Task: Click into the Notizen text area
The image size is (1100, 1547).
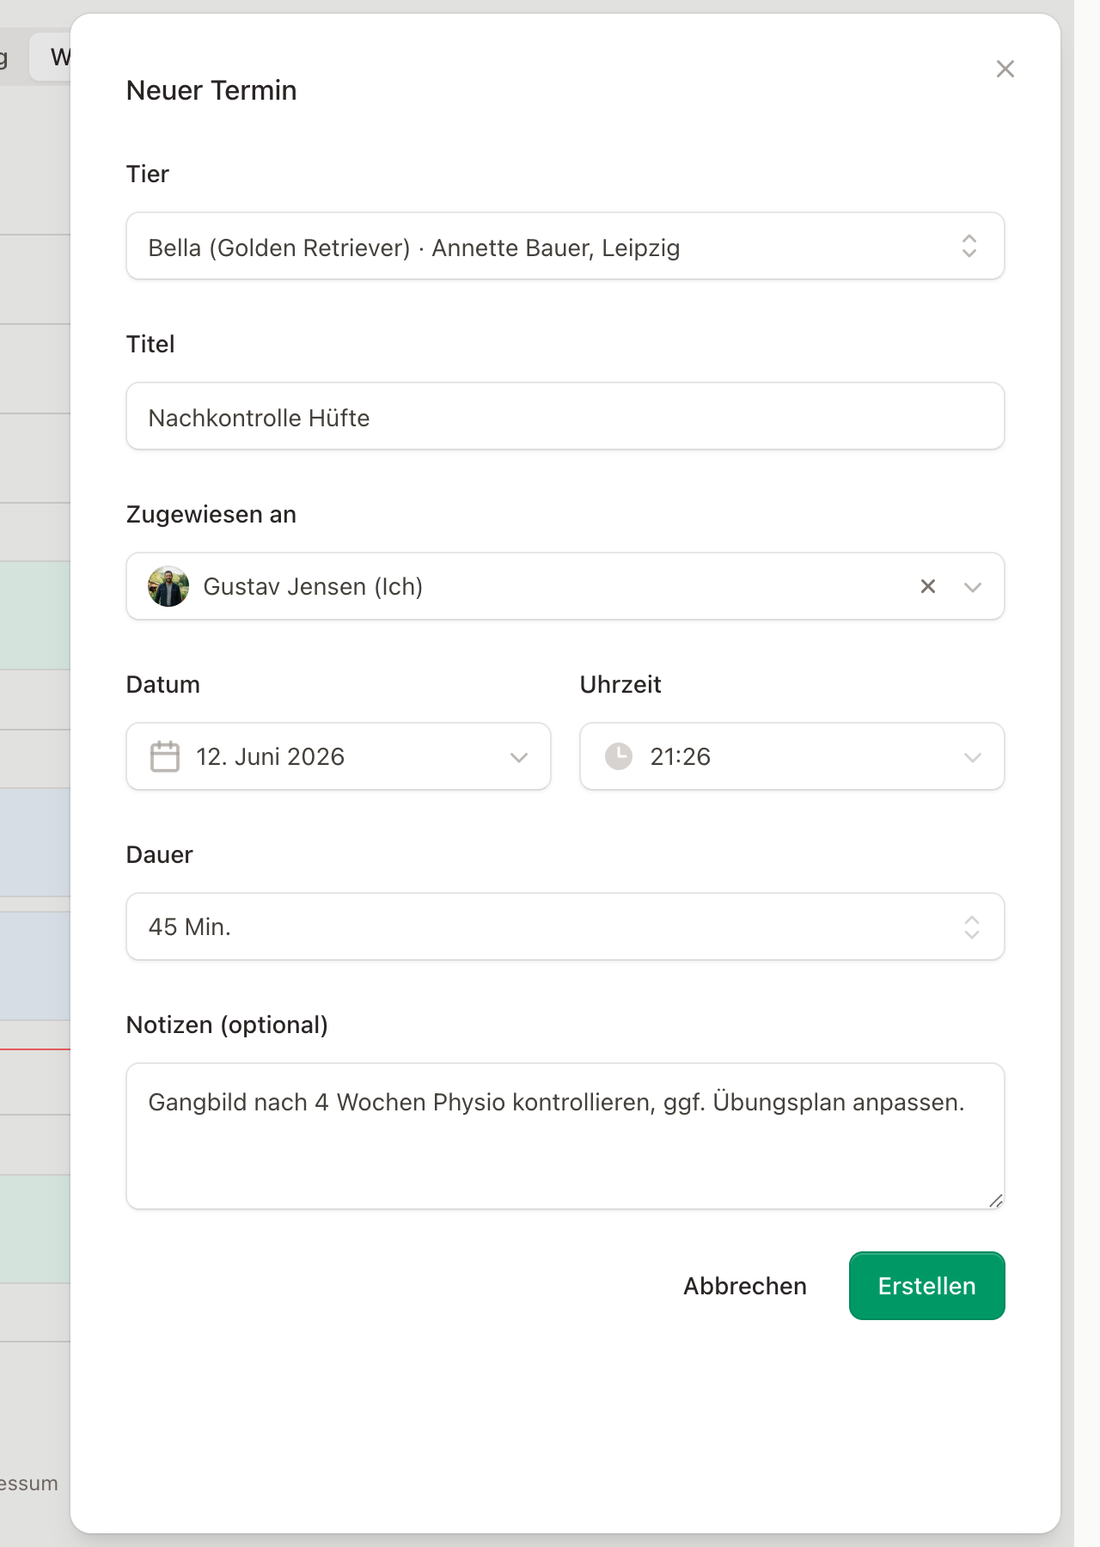Action: coord(565,1136)
